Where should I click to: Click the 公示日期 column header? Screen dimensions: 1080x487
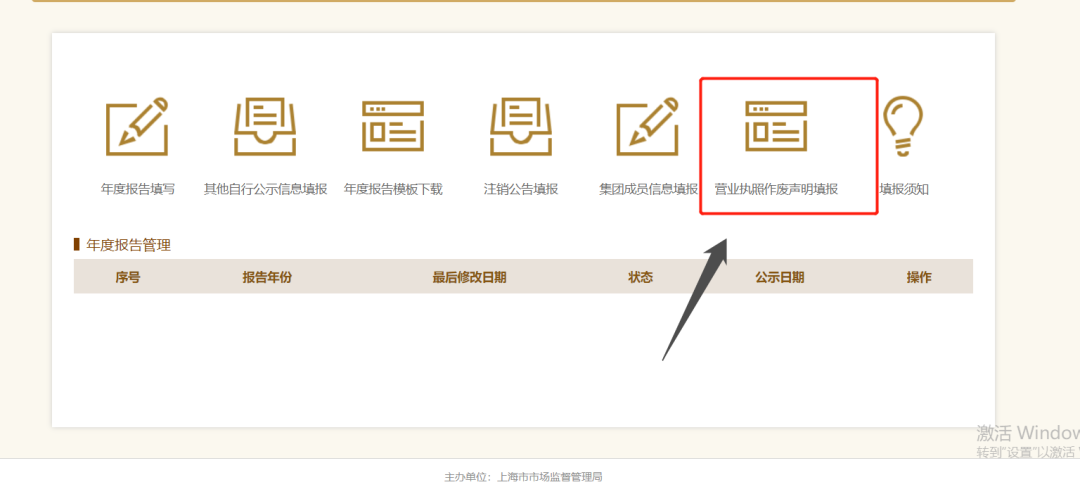(780, 278)
